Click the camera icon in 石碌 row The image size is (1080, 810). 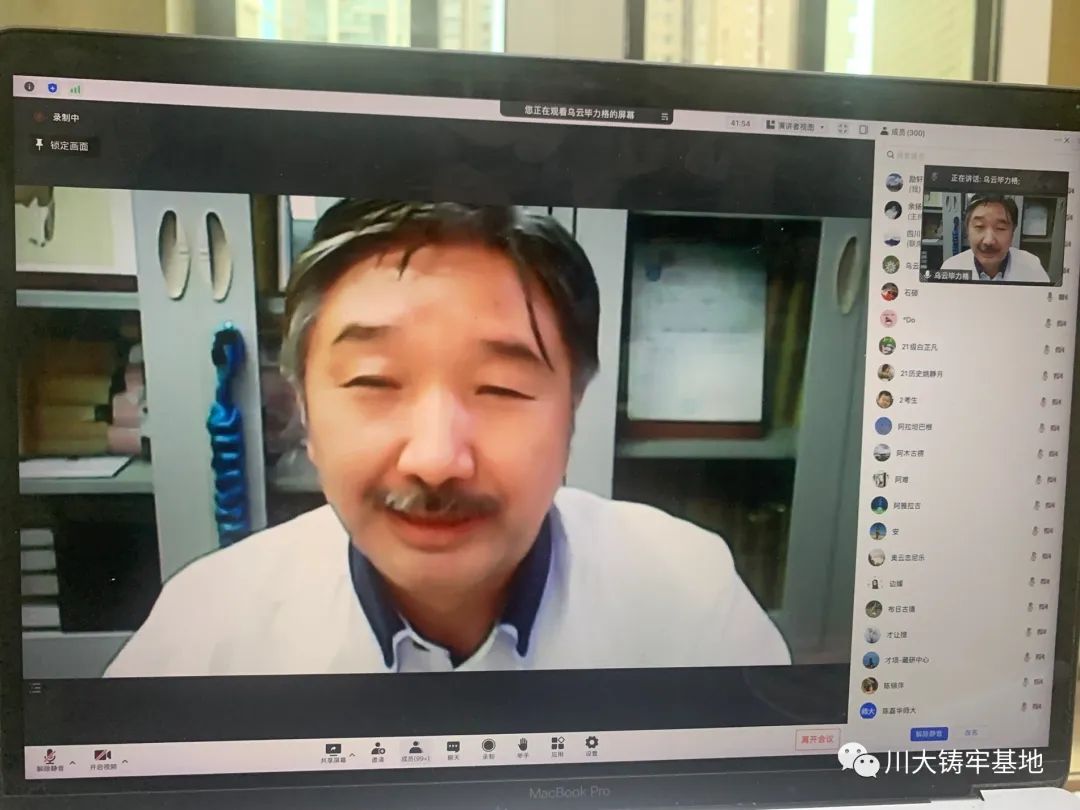(1064, 297)
